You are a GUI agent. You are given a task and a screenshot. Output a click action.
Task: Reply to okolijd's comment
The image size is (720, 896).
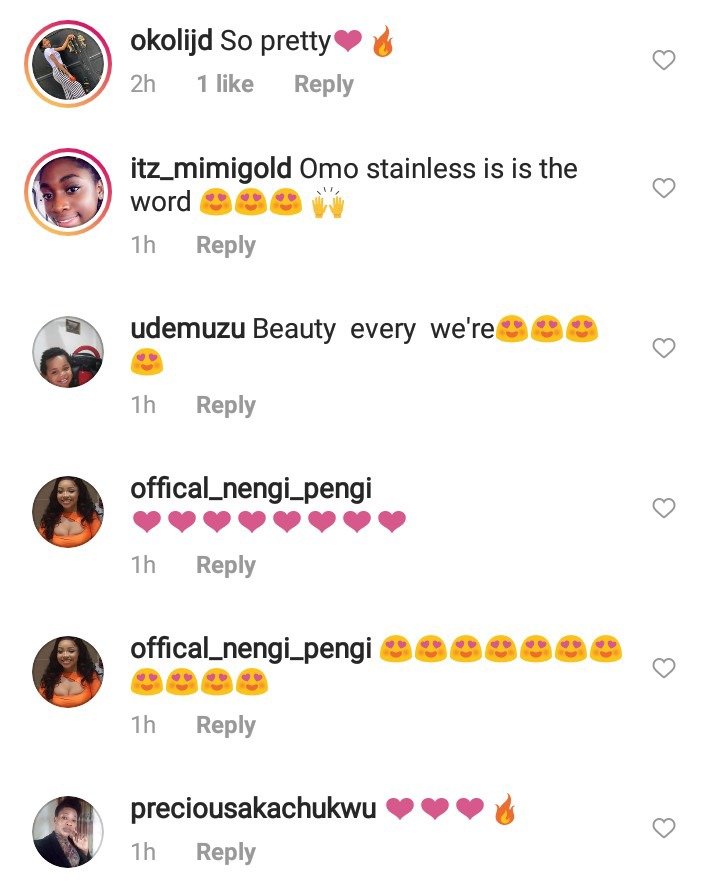tap(323, 85)
